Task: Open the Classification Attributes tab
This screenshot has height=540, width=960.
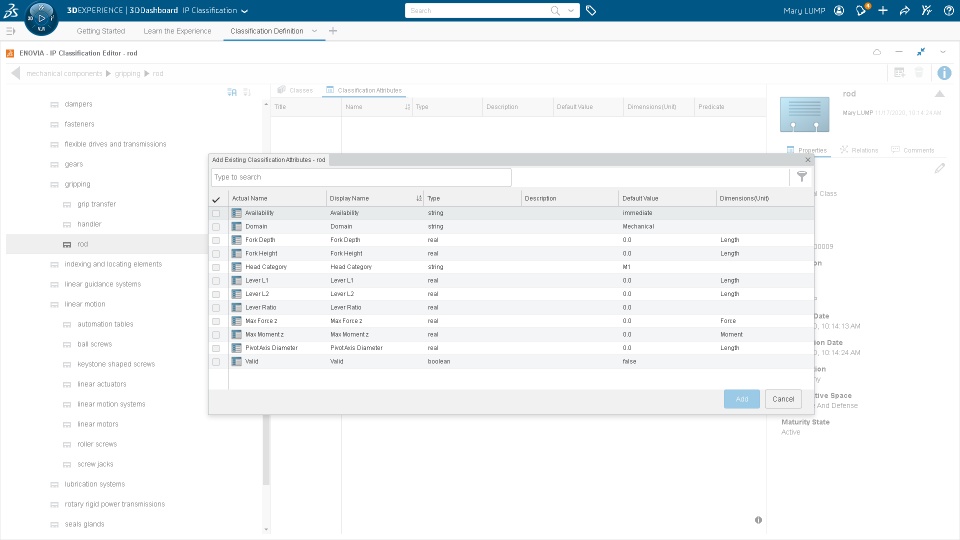Action: coord(364,90)
